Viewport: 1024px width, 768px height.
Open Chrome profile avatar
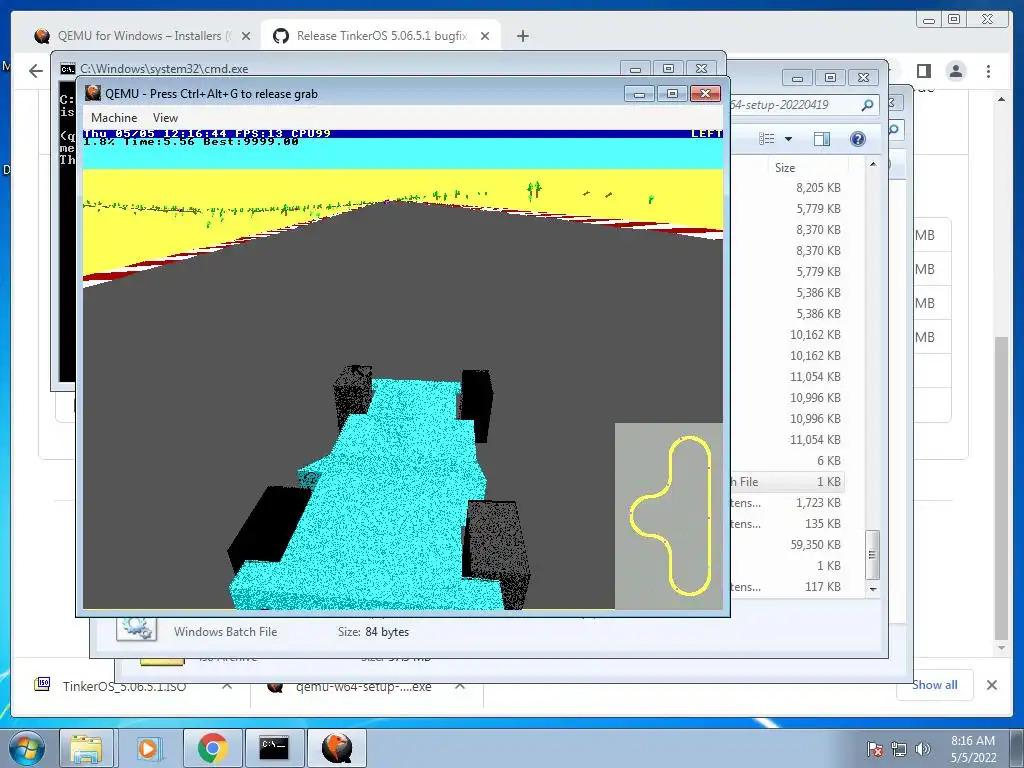coord(956,71)
